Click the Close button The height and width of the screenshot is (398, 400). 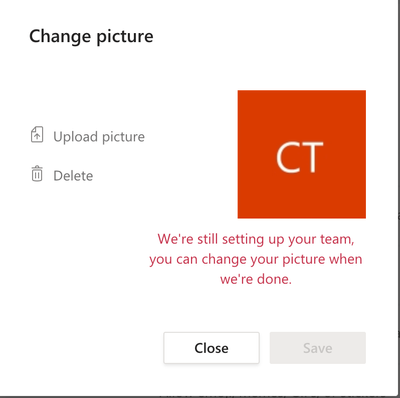coord(211,348)
